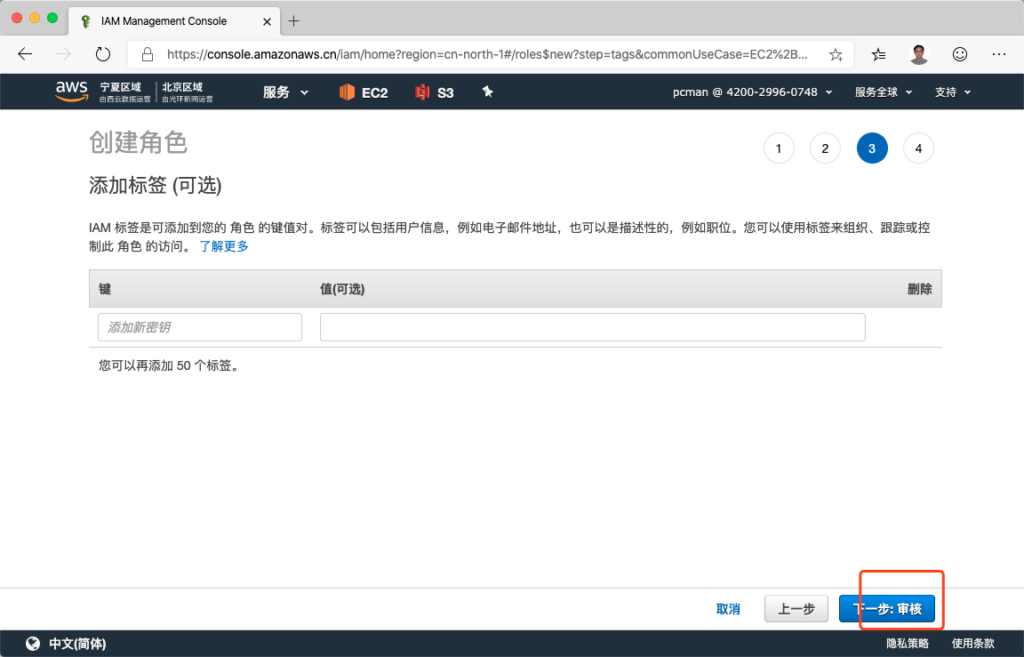Open the 支持 support dropdown

pos(952,92)
